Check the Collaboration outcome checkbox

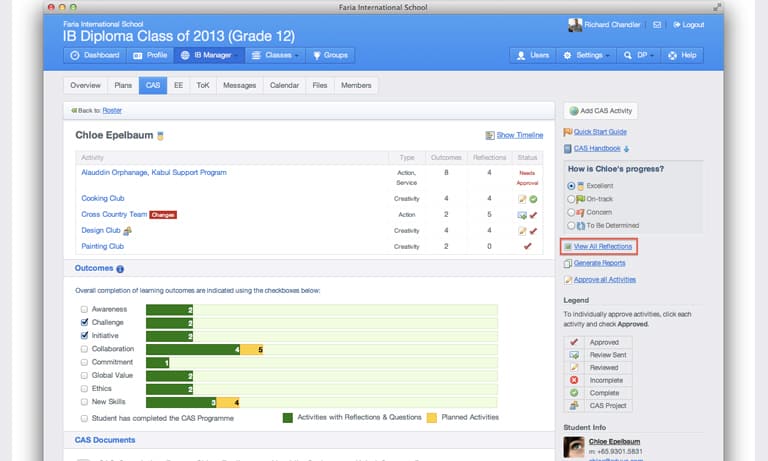pyautogui.click(x=84, y=349)
